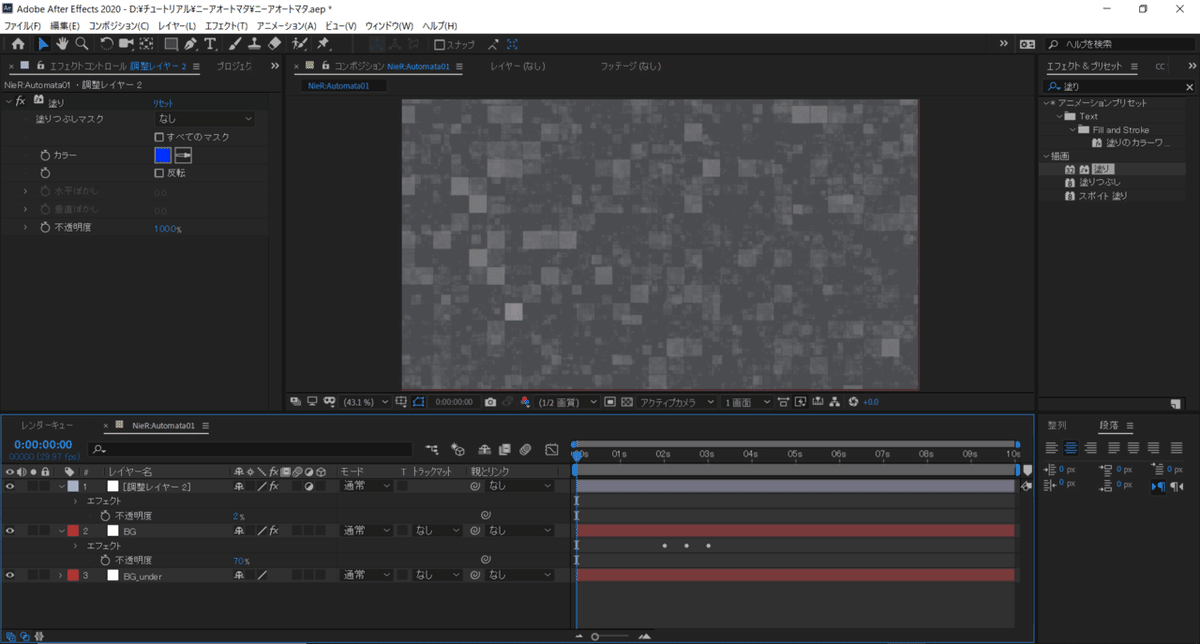Click the blue カラー color swatch
Viewport: 1200px width, 644px height.
(x=163, y=156)
